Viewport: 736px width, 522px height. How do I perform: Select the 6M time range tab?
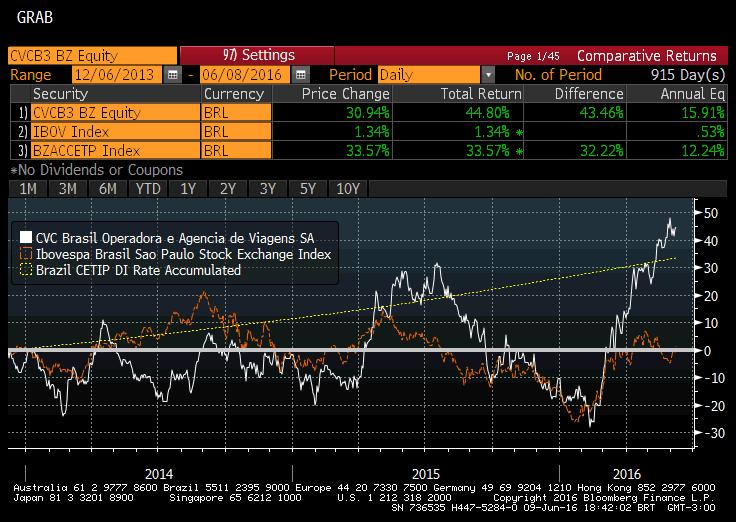[108, 189]
